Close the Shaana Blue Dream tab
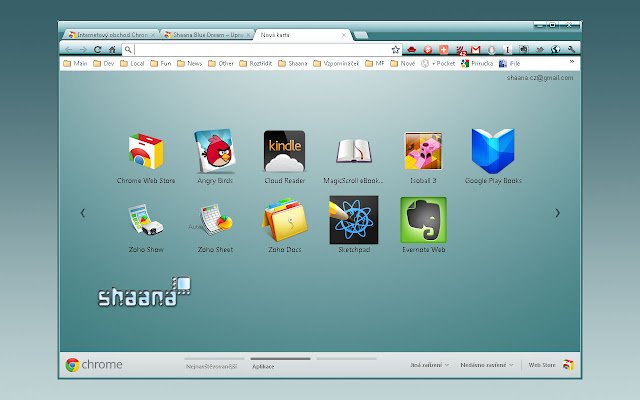Image resolution: width=640 pixels, height=400 pixels. [248, 35]
